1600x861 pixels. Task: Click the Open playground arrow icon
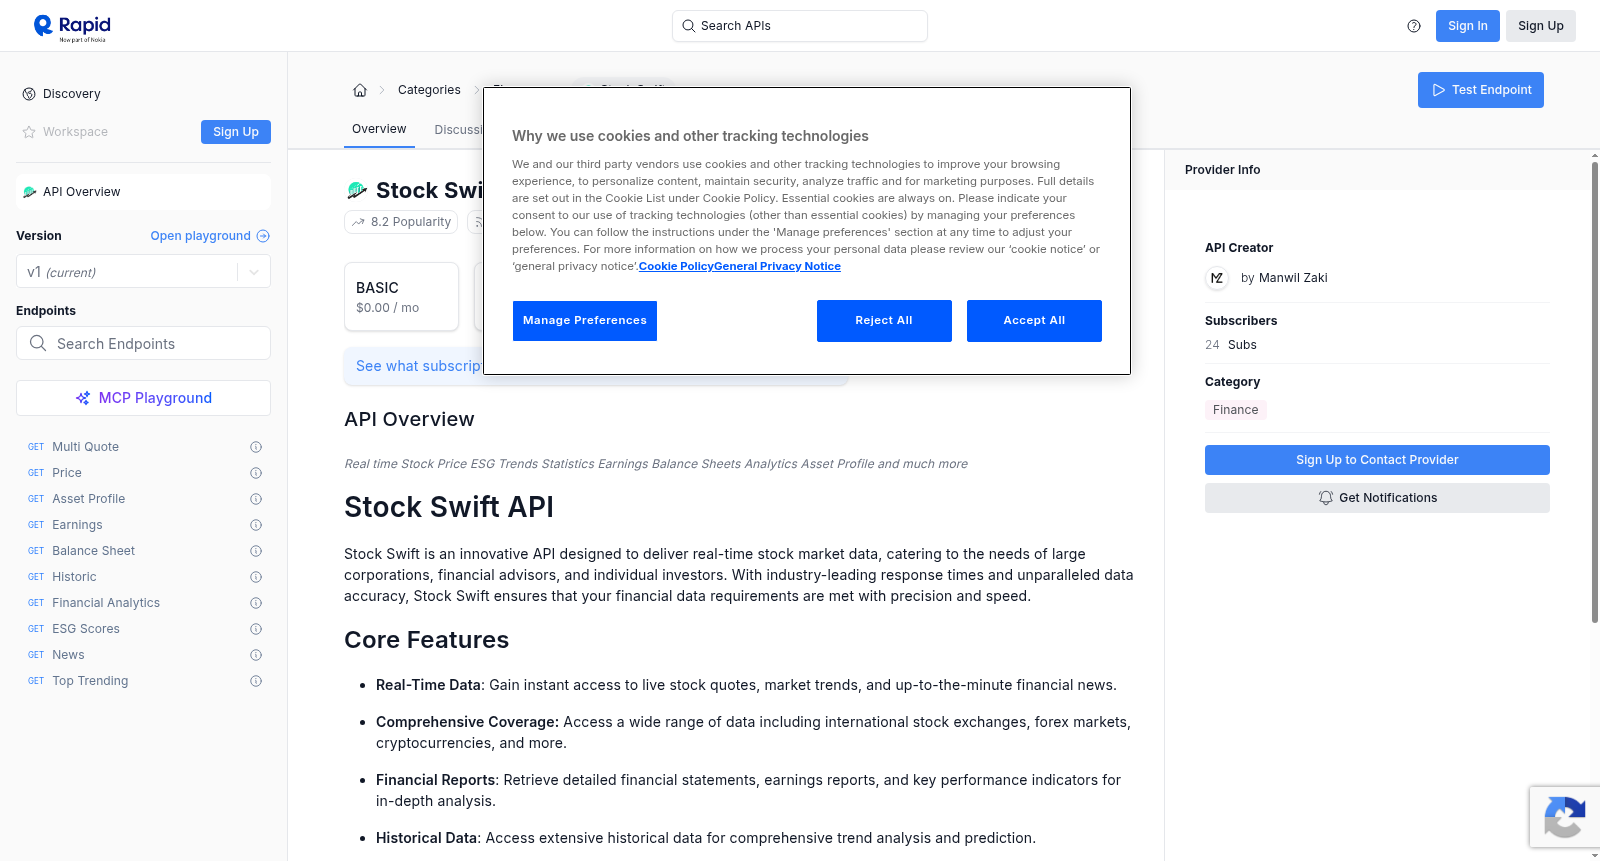click(x=263, y=236)
